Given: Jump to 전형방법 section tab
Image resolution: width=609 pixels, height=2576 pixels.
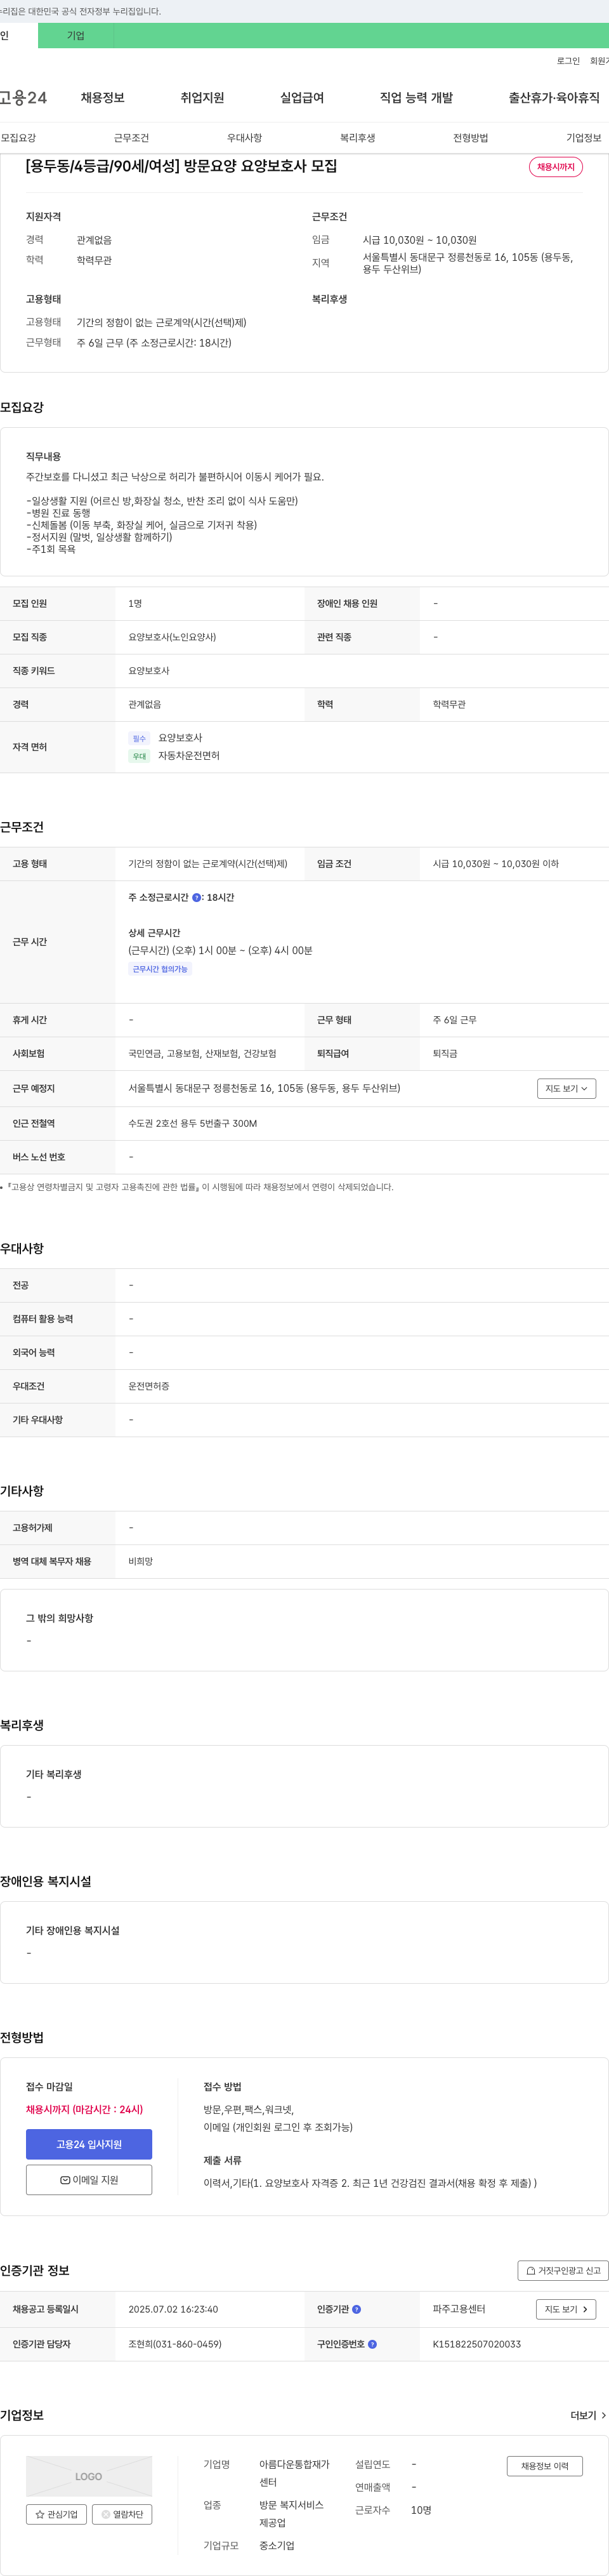Looking at the screenshot, I should point(470,138).
